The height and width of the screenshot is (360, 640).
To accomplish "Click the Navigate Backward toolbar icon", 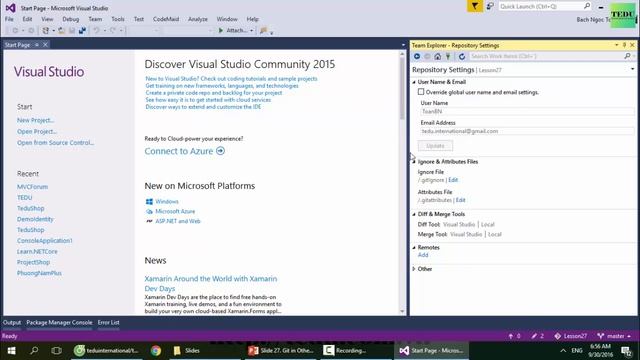I will tap(15, 31).
